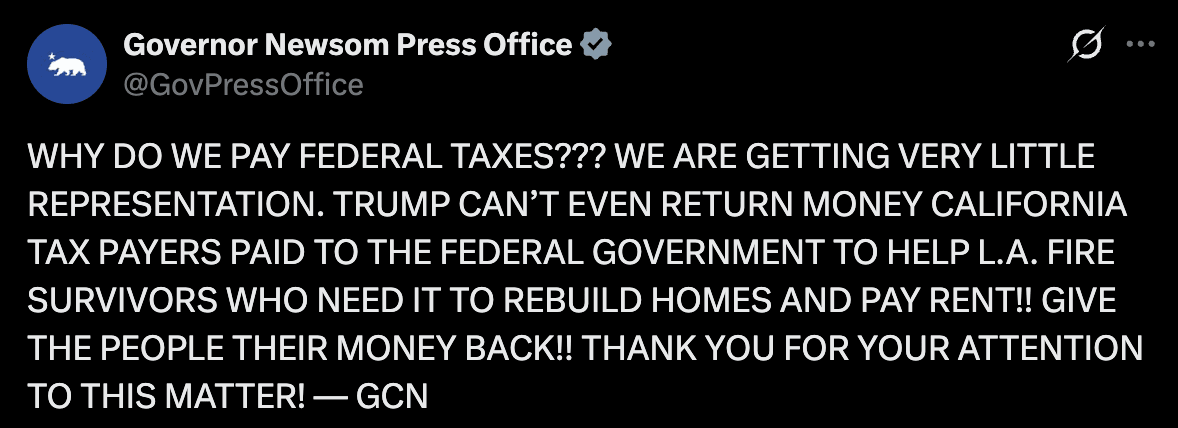This screenshot has width=1178, height=428.
Task: Click the word 'REPRESENTATION' in the post
Action: [x=156, y=205]
